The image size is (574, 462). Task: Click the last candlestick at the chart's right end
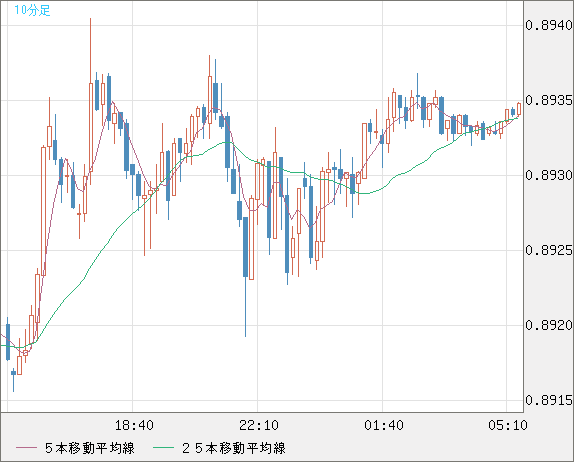[519, 109]
